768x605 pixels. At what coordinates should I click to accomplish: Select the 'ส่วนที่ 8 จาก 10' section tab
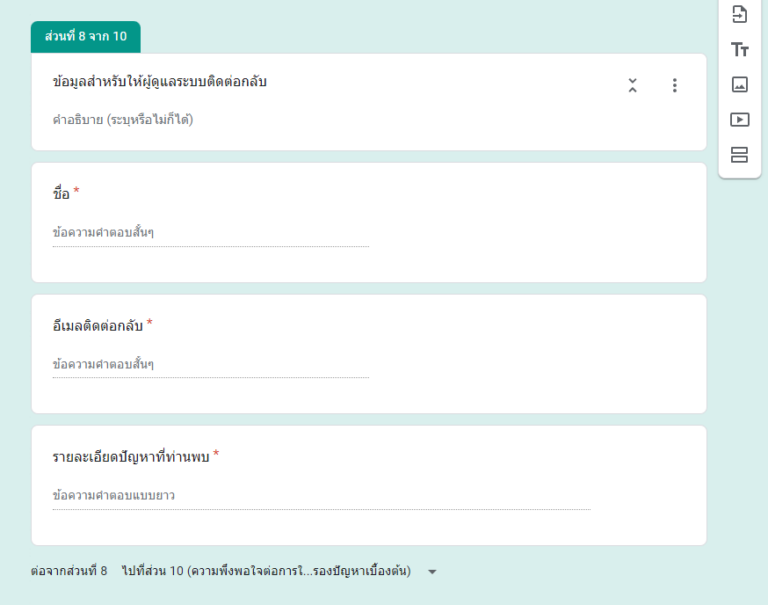tap(85, 37)
